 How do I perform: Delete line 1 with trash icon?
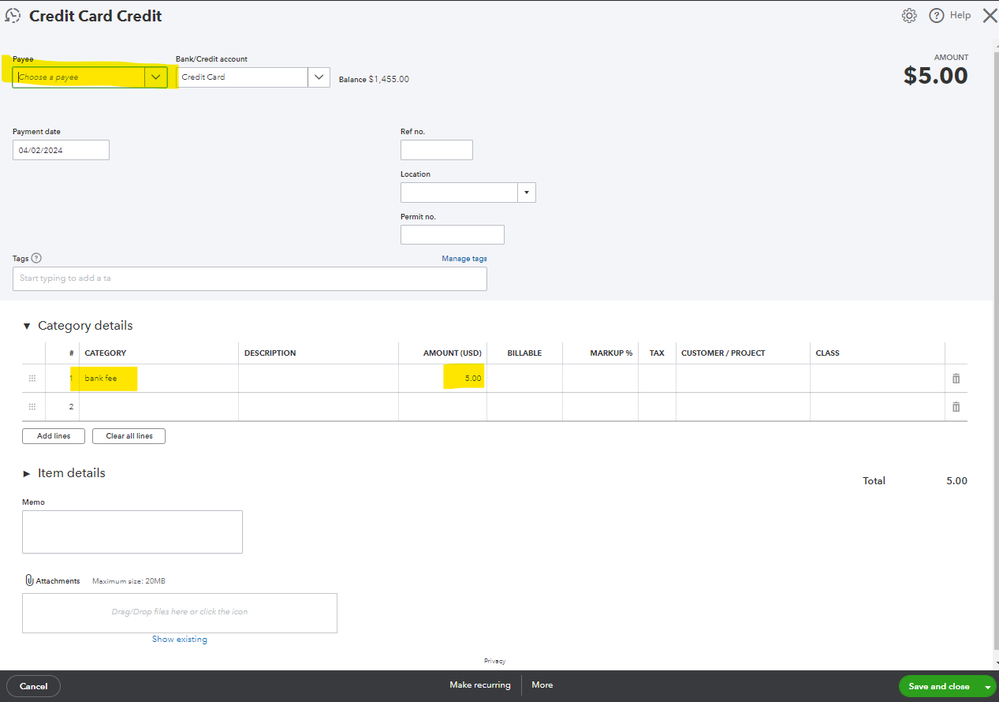956,378
